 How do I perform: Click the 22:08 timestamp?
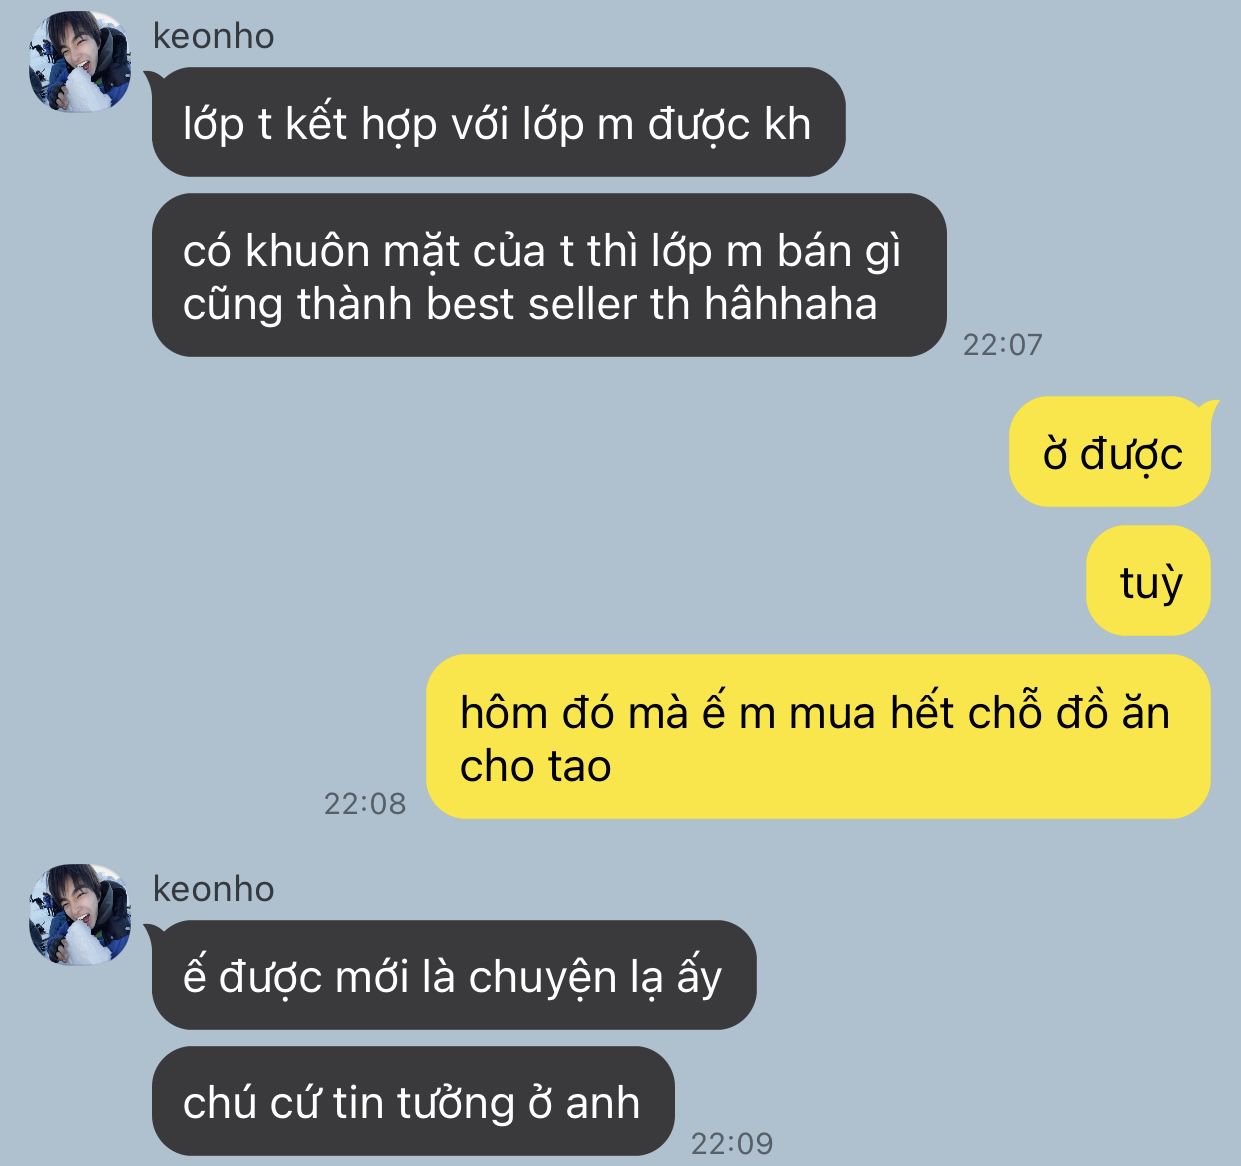[x=365, y=803]
